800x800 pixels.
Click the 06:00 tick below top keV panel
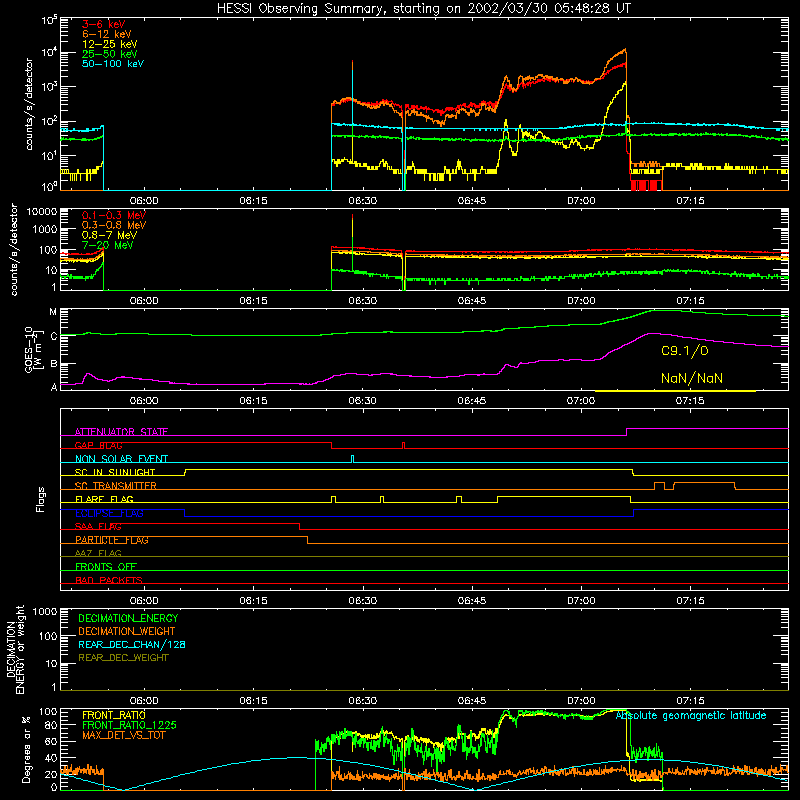144,201
